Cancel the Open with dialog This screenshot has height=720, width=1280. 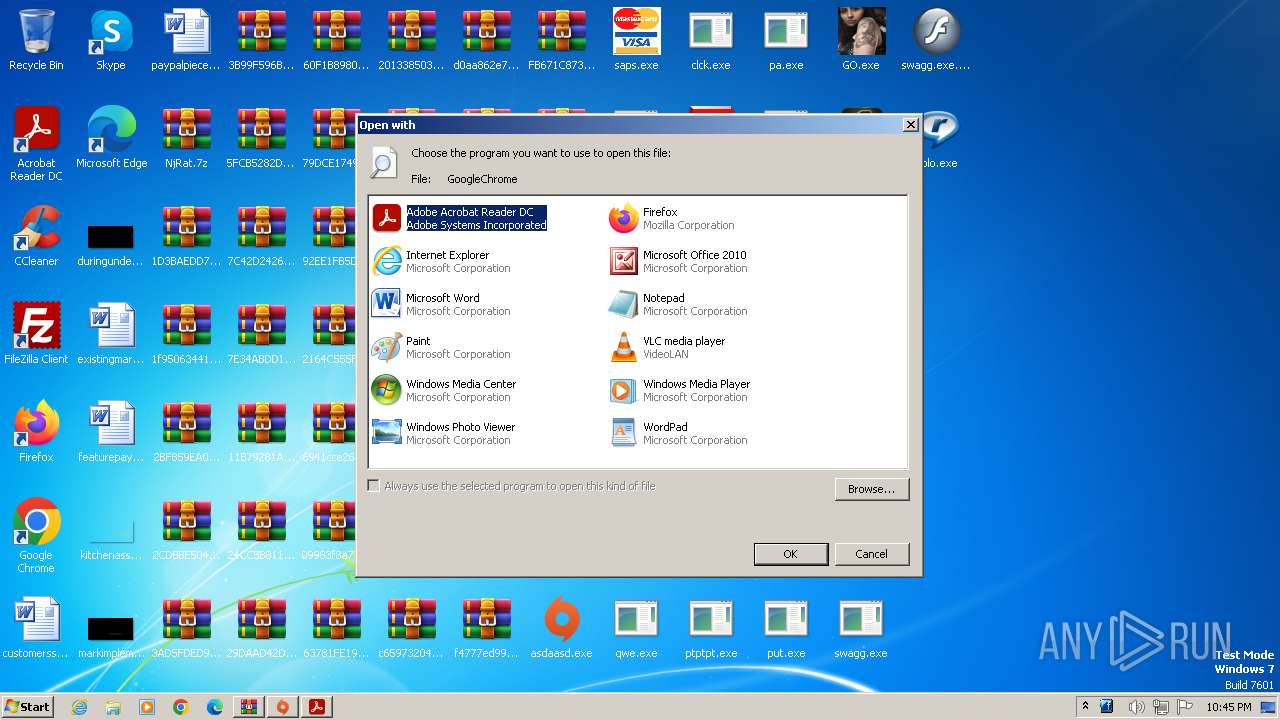pos(871,554)
